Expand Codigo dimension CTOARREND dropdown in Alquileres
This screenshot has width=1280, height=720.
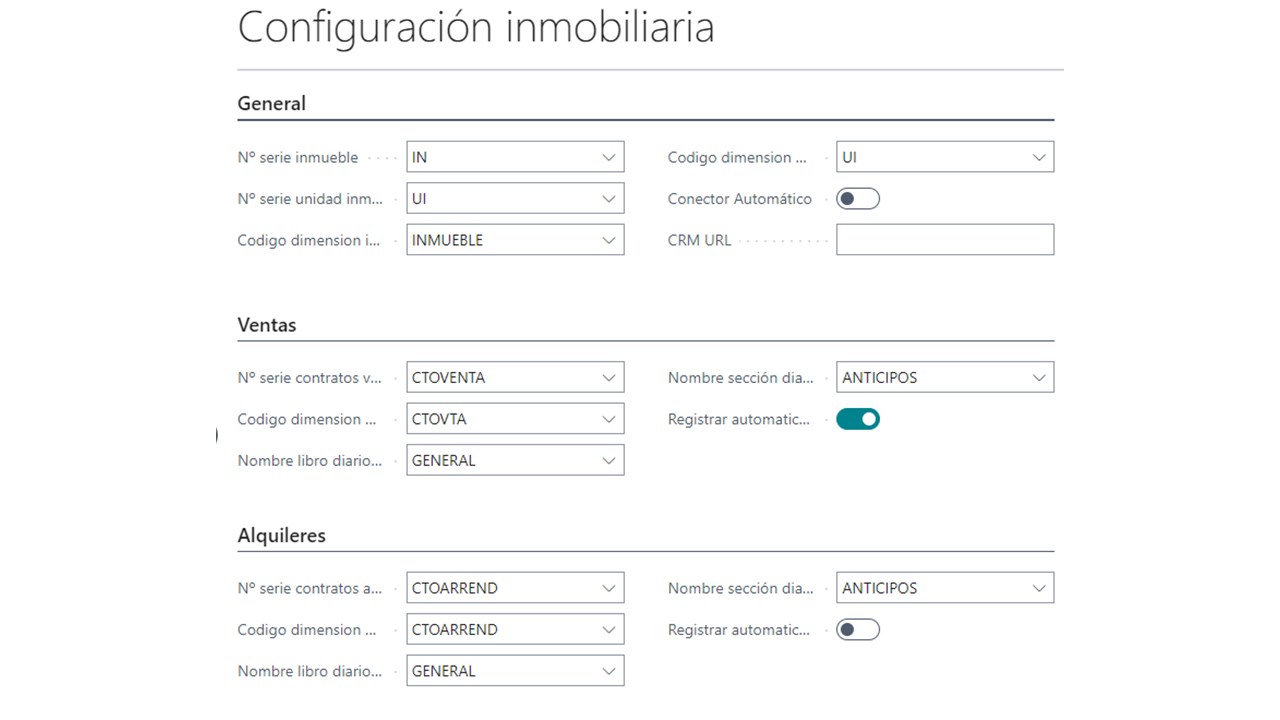pos(608,630)
